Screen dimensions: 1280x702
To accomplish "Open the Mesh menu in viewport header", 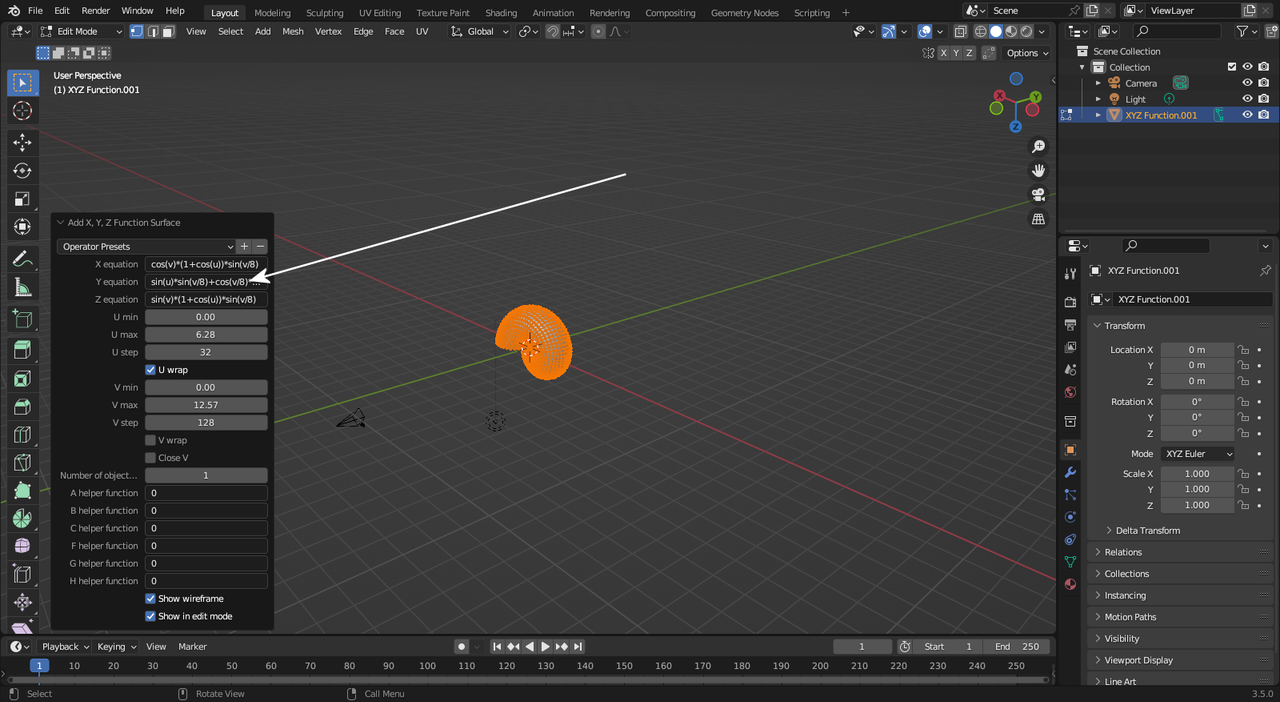I will 293,31.
